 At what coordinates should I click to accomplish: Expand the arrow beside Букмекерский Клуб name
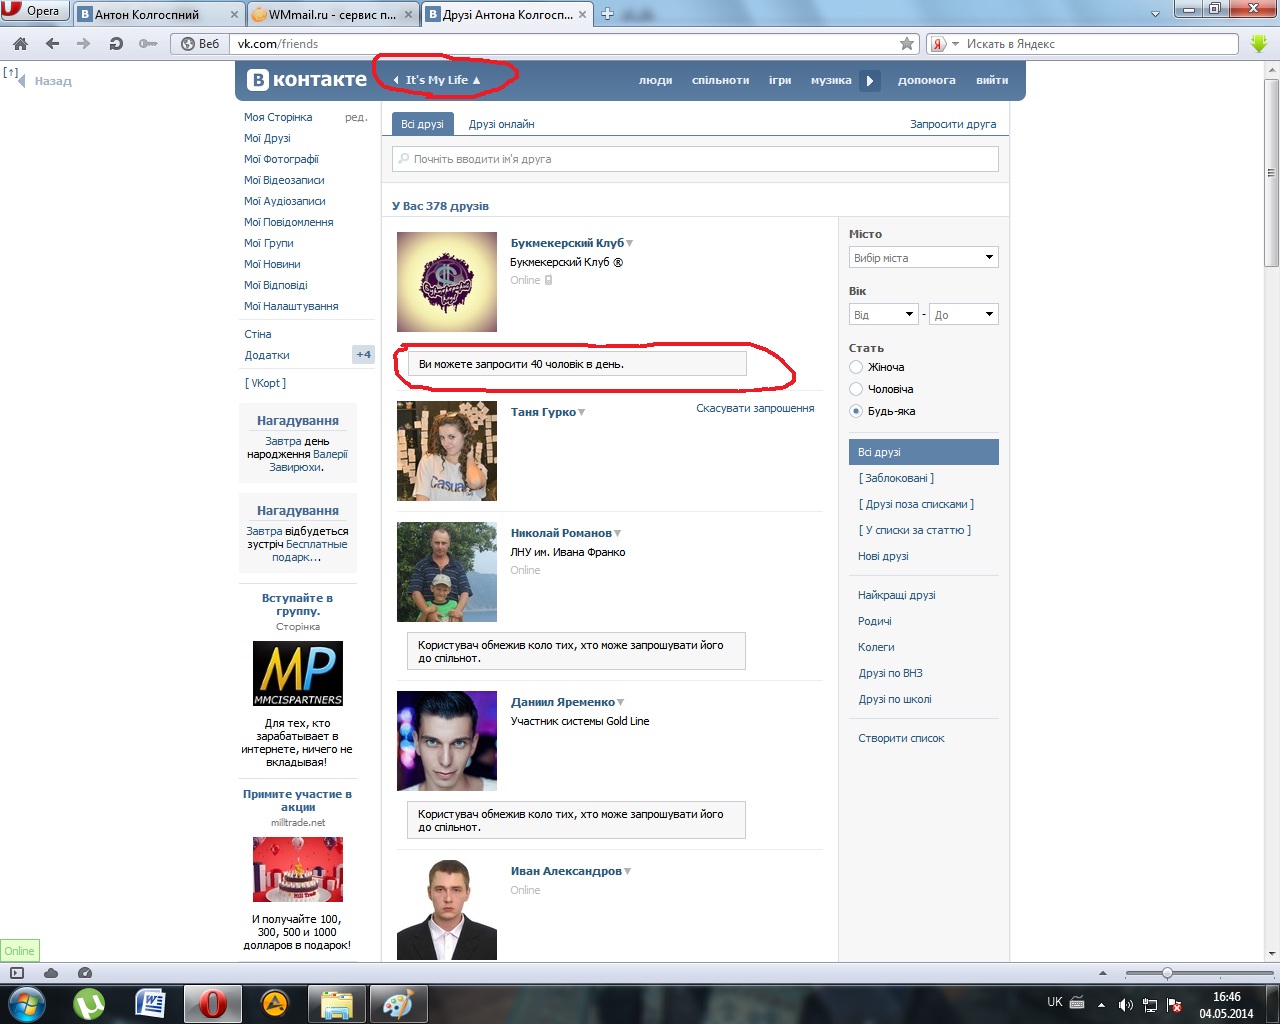630,243
